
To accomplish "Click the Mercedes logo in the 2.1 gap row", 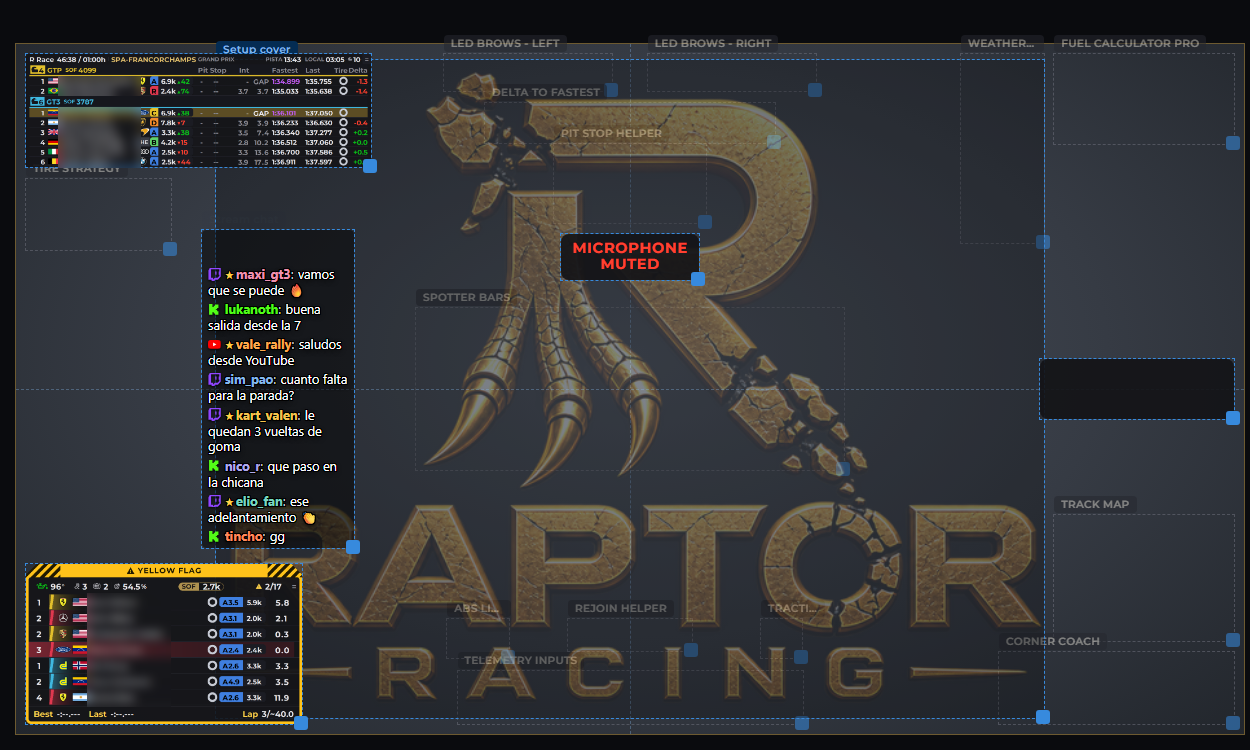I will pyautogui.click(x=63, y=618).
